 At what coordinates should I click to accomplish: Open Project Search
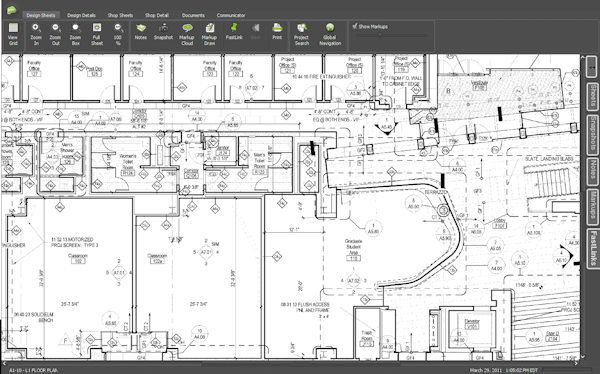(302, 34)
